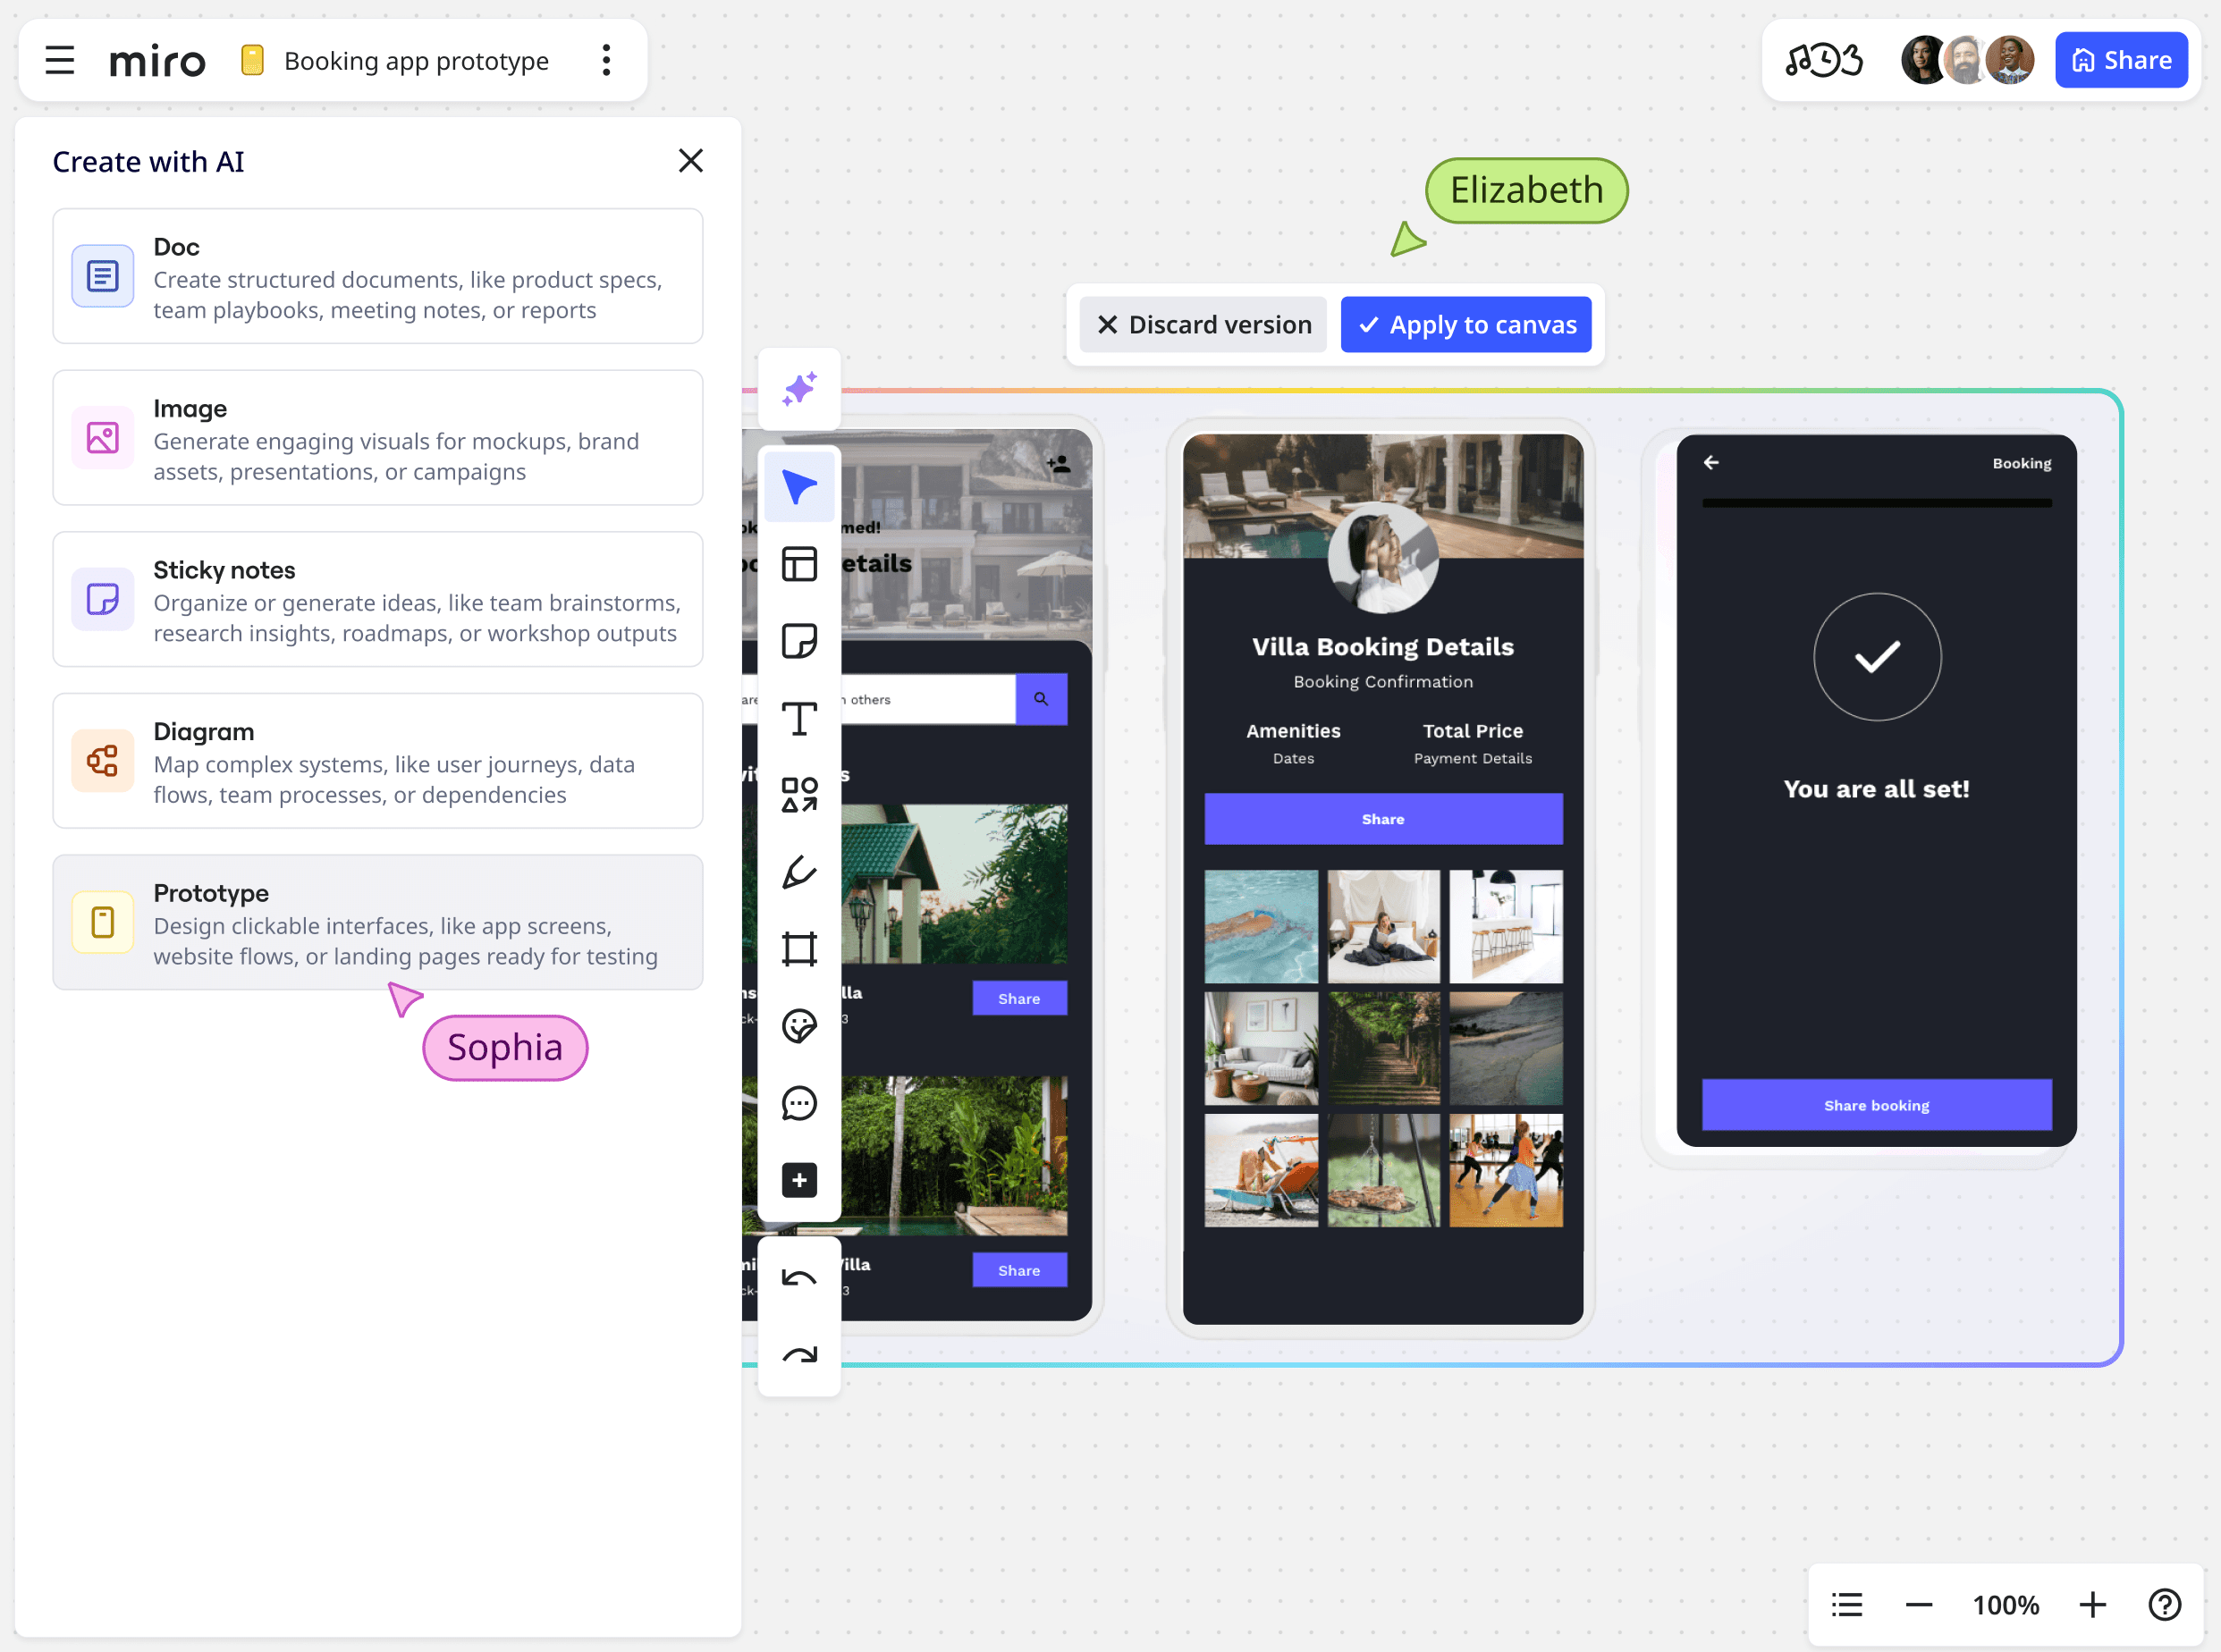2221x1652 pixels.
Task: Open the Miro AI sparkle tool
Action: coord(799,389)
